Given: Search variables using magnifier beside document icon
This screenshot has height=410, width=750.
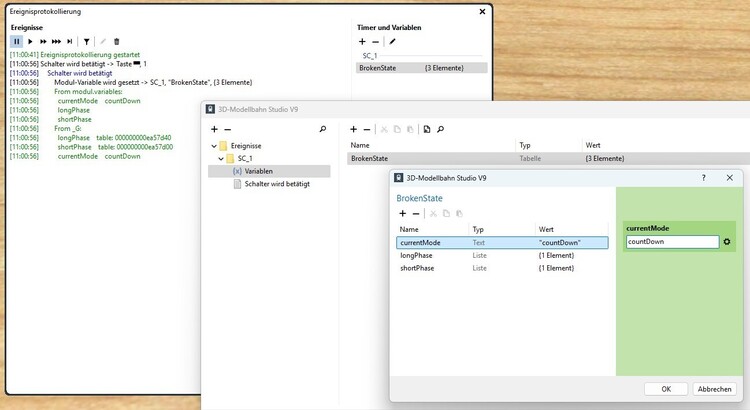Looking at the screenshot, I should point(441,129).
